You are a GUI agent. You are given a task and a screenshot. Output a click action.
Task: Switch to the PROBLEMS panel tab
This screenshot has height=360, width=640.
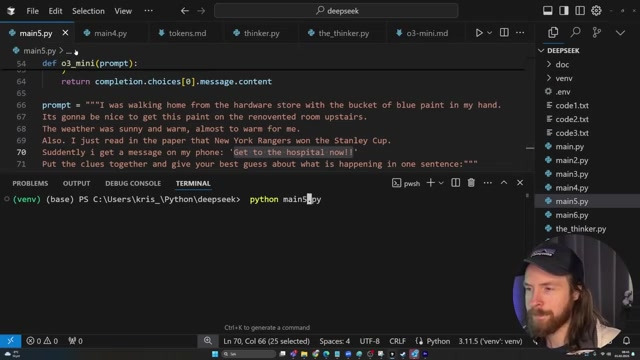[x=30, y=183]
